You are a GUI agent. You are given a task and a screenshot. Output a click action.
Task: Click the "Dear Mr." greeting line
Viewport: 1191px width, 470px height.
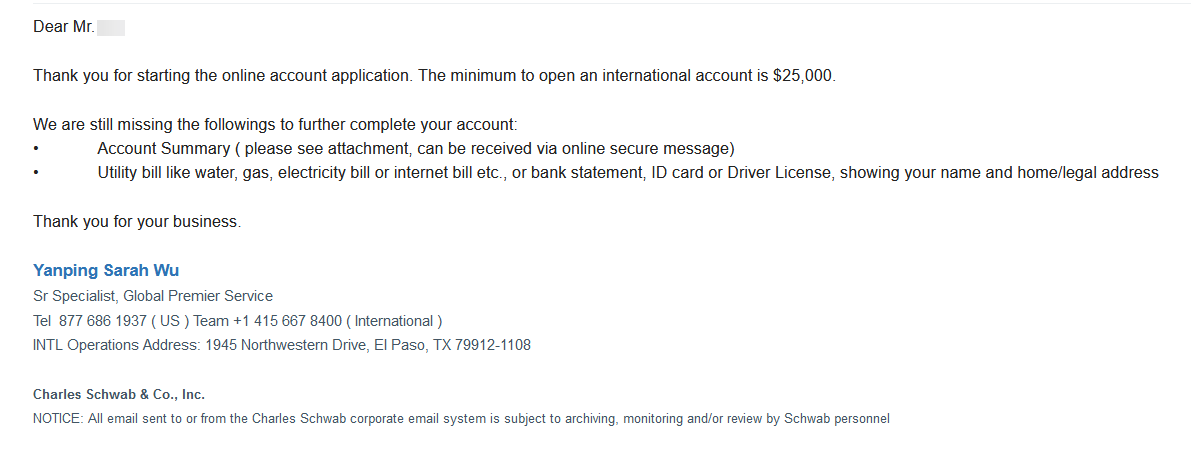[x=79, y=27]
